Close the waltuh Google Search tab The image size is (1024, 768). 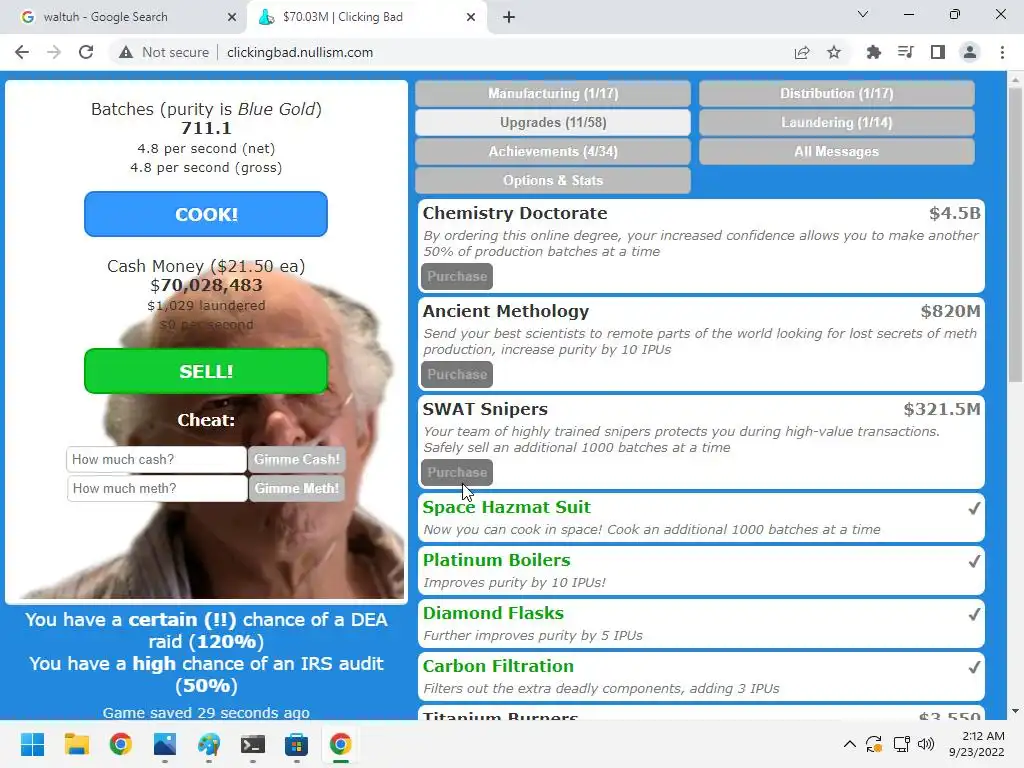pos(232,17)
